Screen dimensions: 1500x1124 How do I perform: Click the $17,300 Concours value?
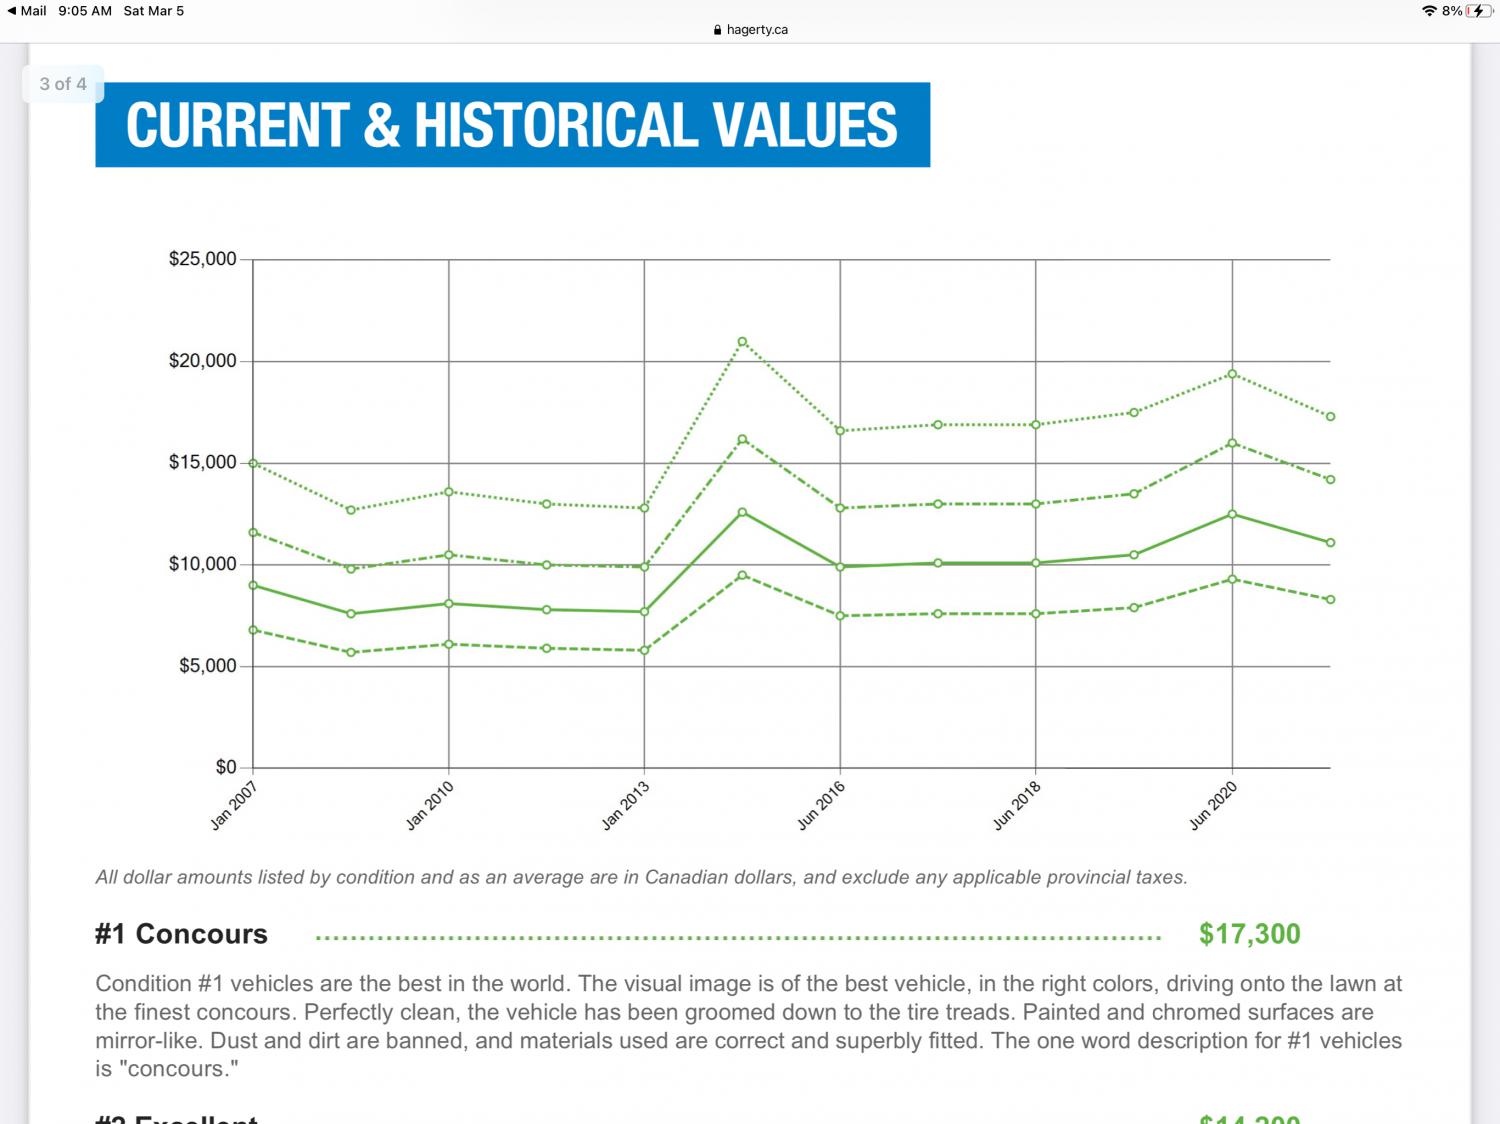coord(1249,934)
